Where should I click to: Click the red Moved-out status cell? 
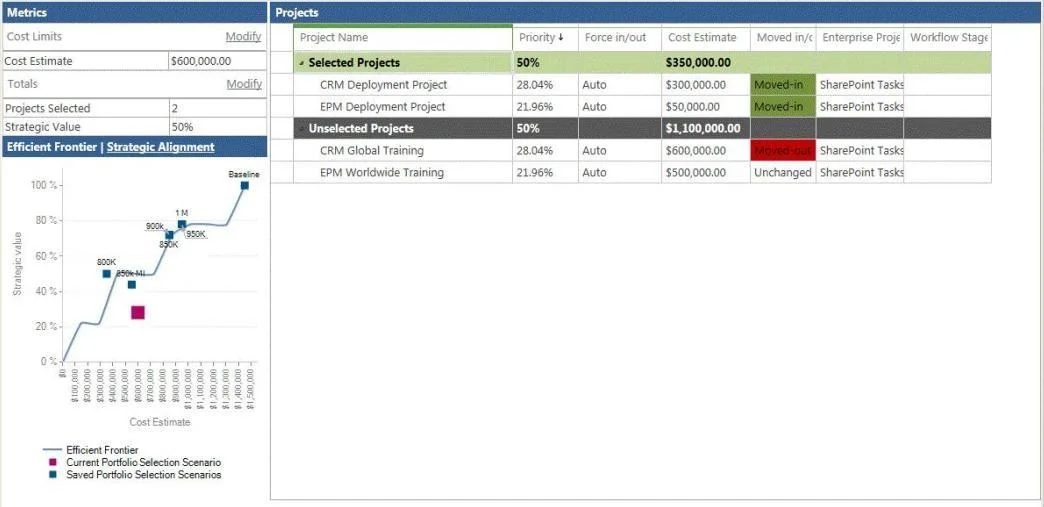click(x=783, y=151)
